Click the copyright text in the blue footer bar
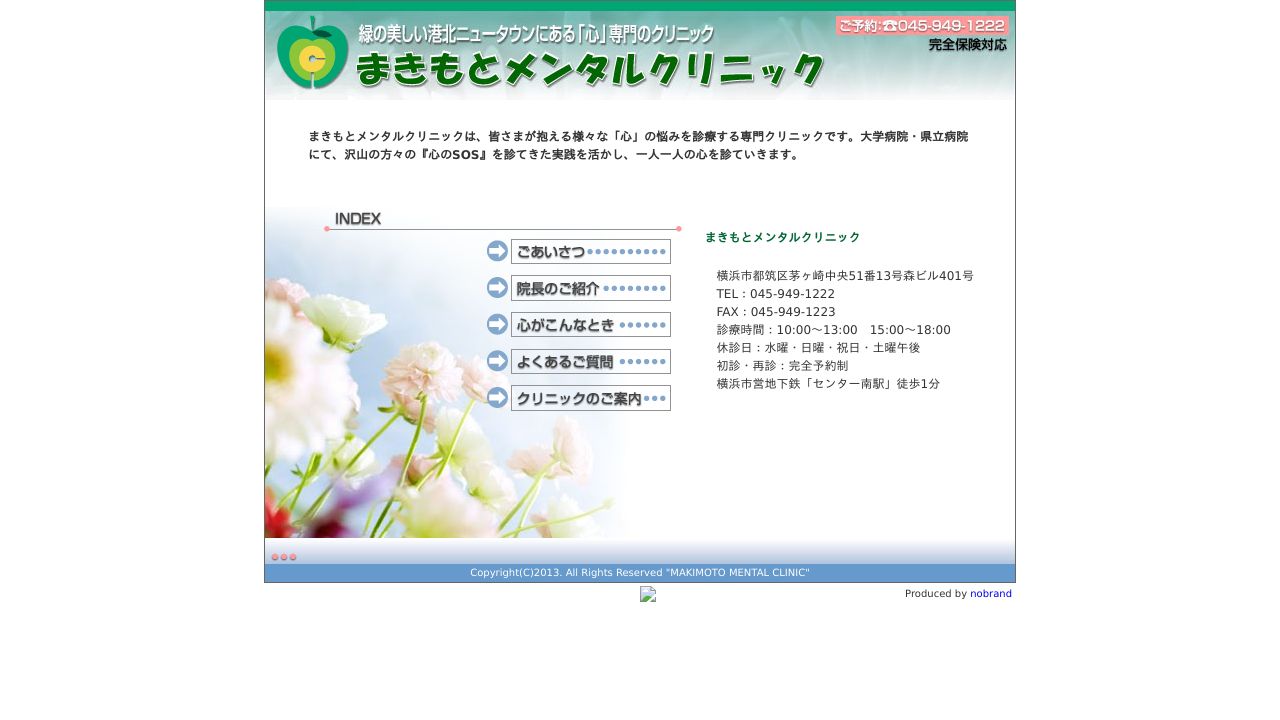Viewport: 1280px width, 720px height. coord(640,573)
